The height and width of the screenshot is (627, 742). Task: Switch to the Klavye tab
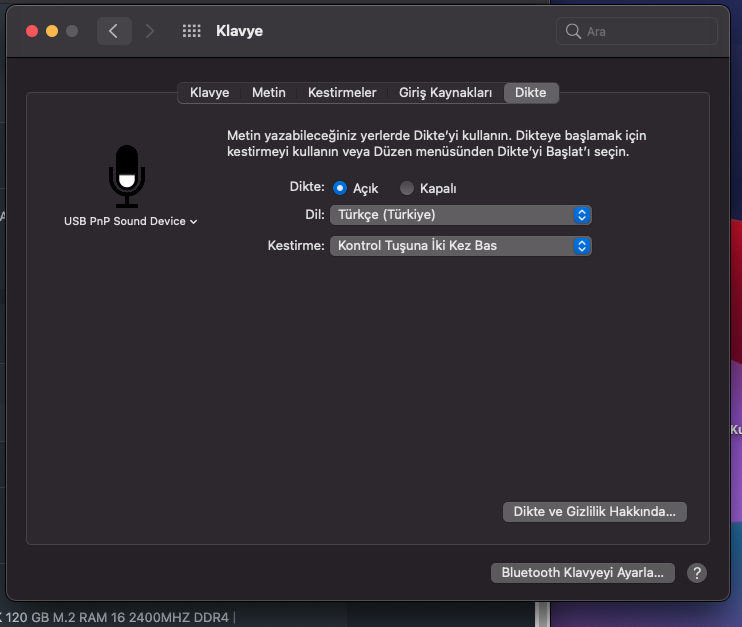(x=209, y=93)
